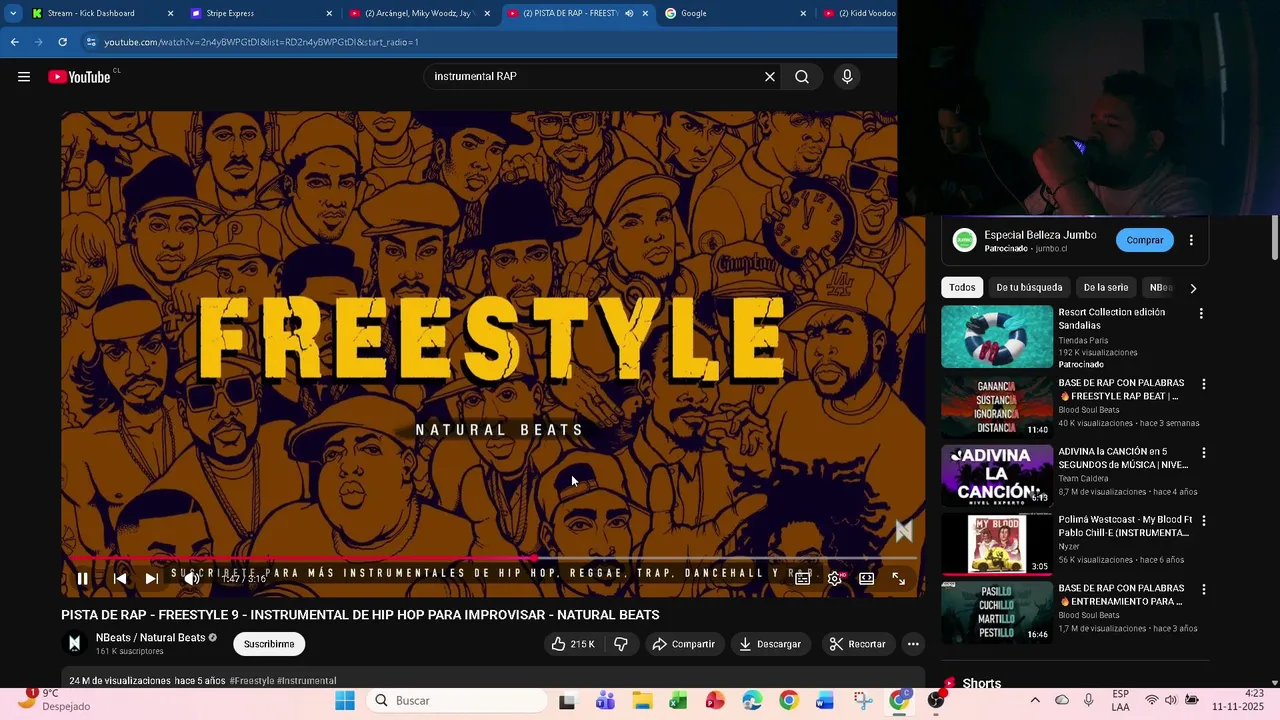
Task: Click the #Instrumental hashtag
Action: click(x=307, y=681)
